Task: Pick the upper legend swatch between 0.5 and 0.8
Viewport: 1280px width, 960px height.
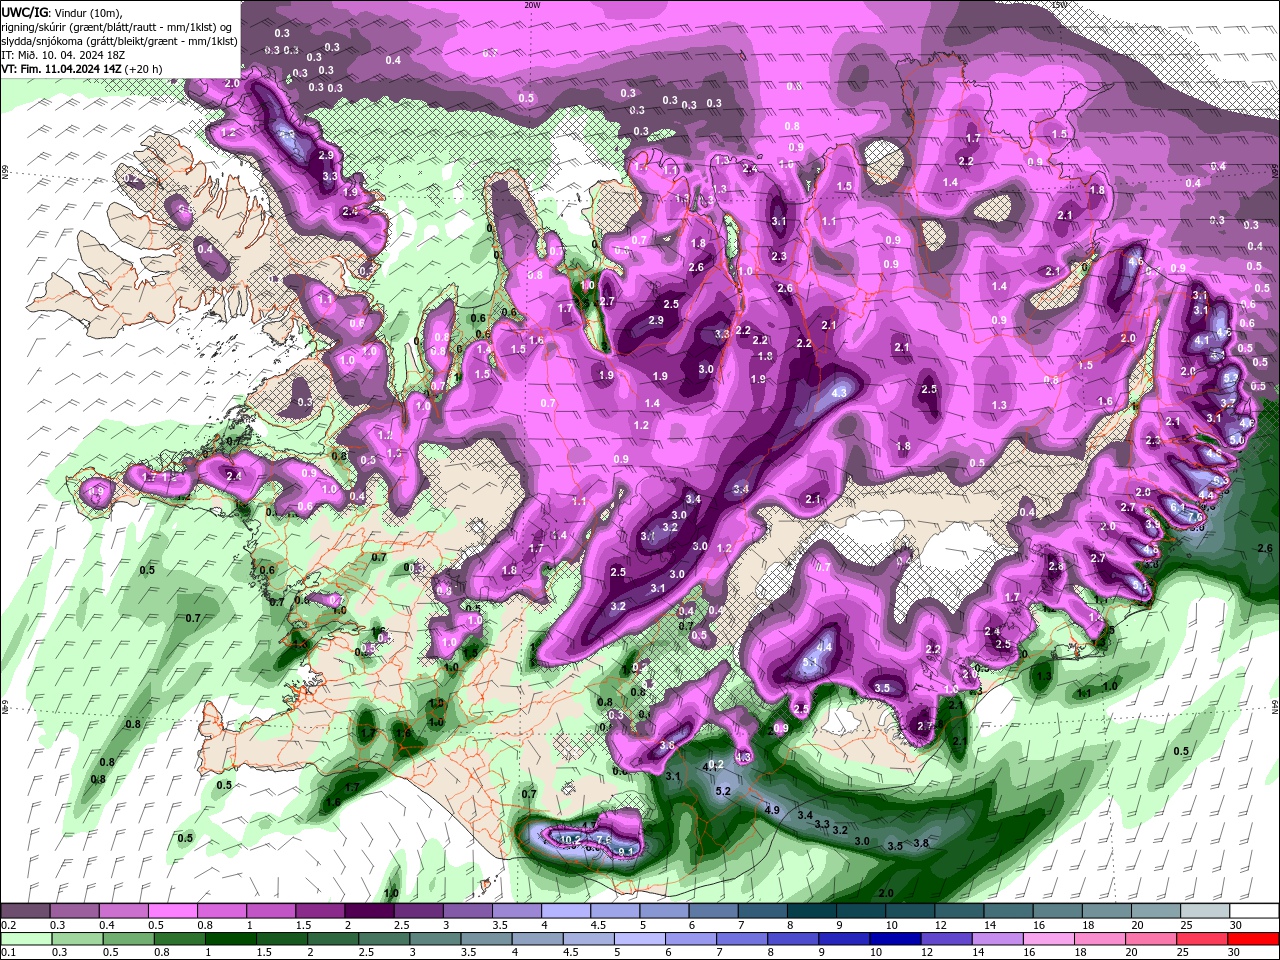Action: click(172, 910)
